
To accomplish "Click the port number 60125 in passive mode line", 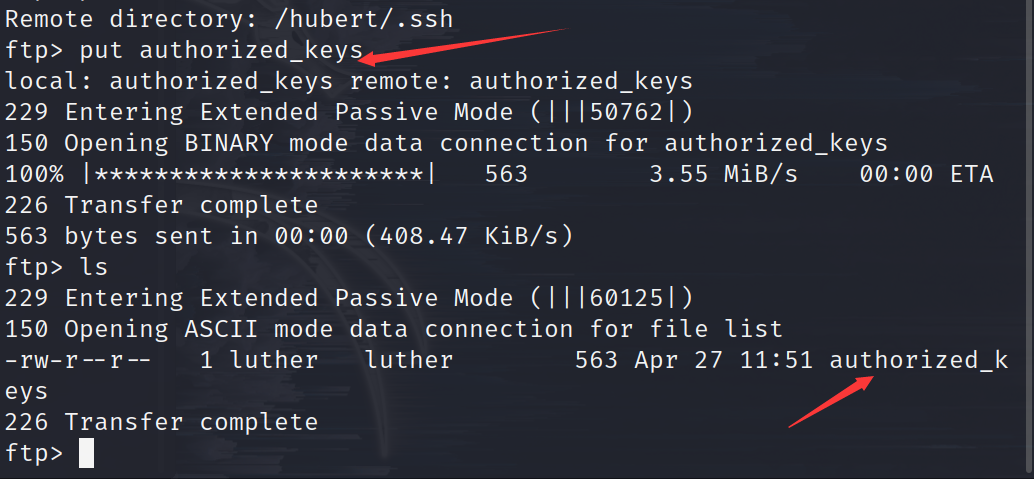I will [x=626, y=299].
